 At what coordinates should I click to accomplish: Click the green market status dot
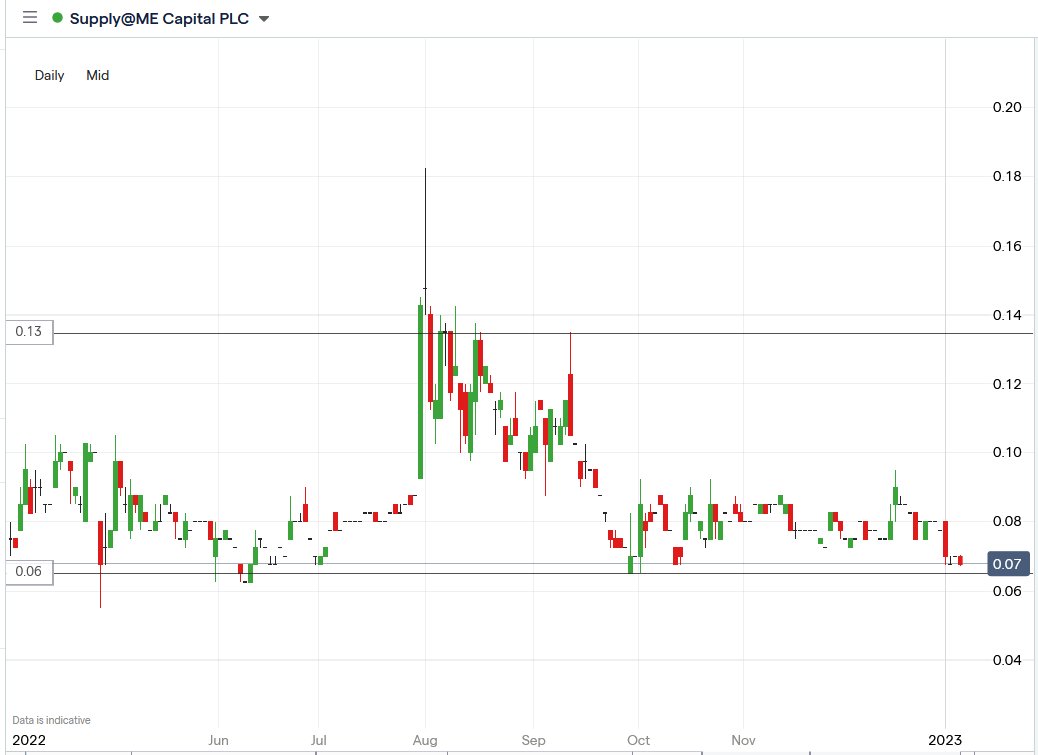58,18
